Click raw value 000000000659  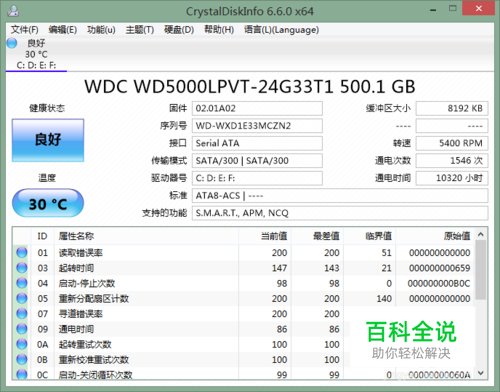coord(439,268)
